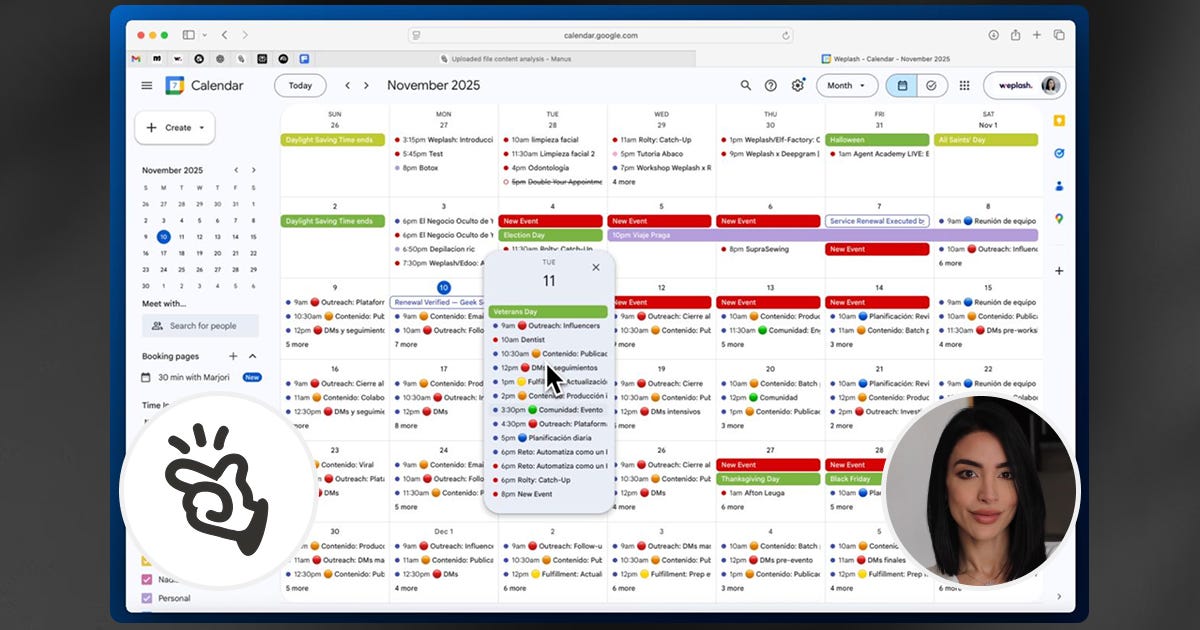
Task: Open Google apps grid
Action: tap(964, 86)
